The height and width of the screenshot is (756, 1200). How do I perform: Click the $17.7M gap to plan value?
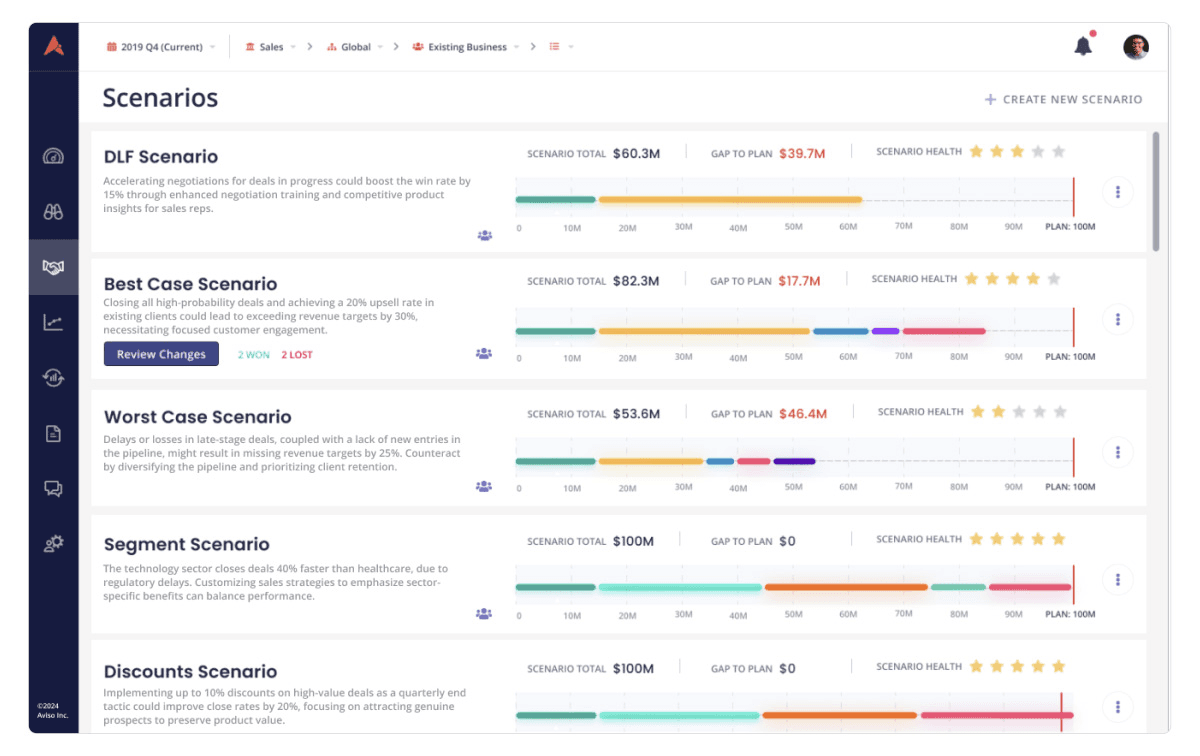click(x=801, y=281)
